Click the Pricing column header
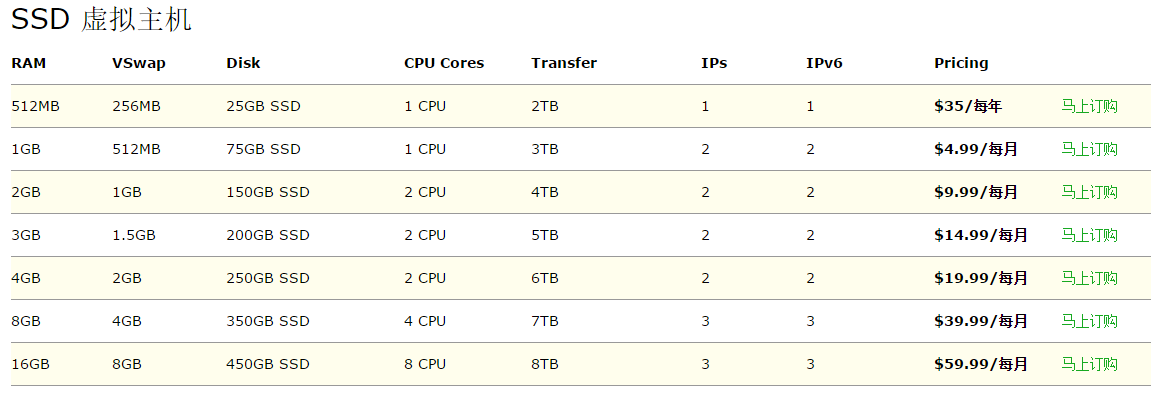 961,63
